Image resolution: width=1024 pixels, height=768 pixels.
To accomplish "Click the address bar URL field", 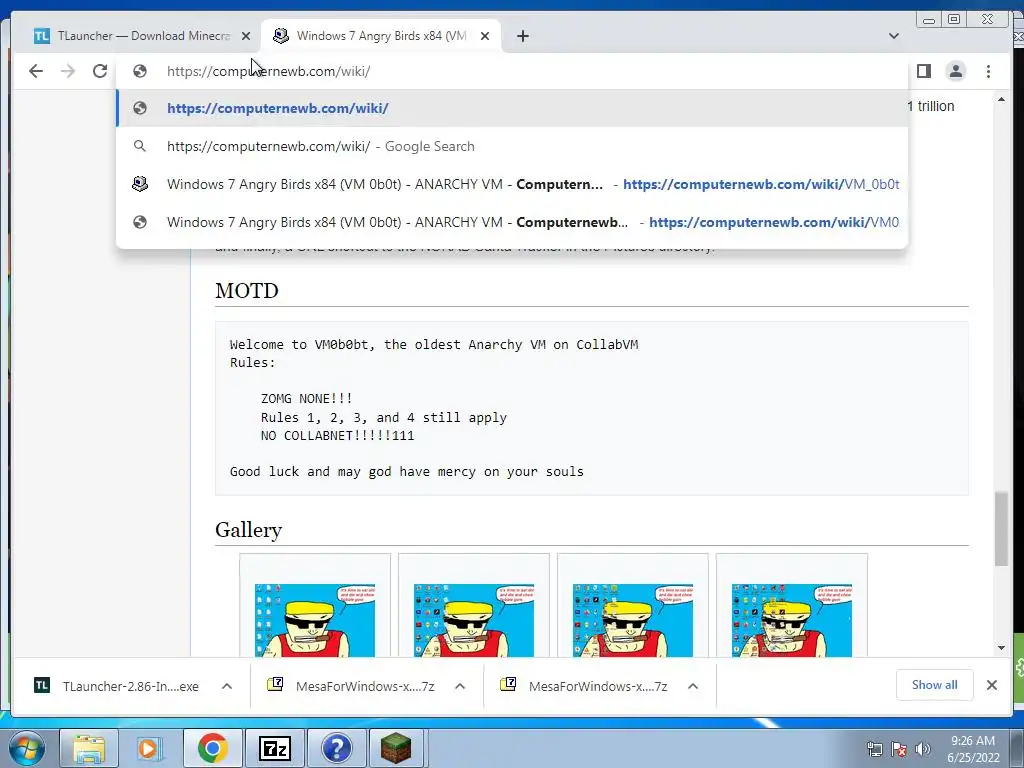I will click(511, 71).
